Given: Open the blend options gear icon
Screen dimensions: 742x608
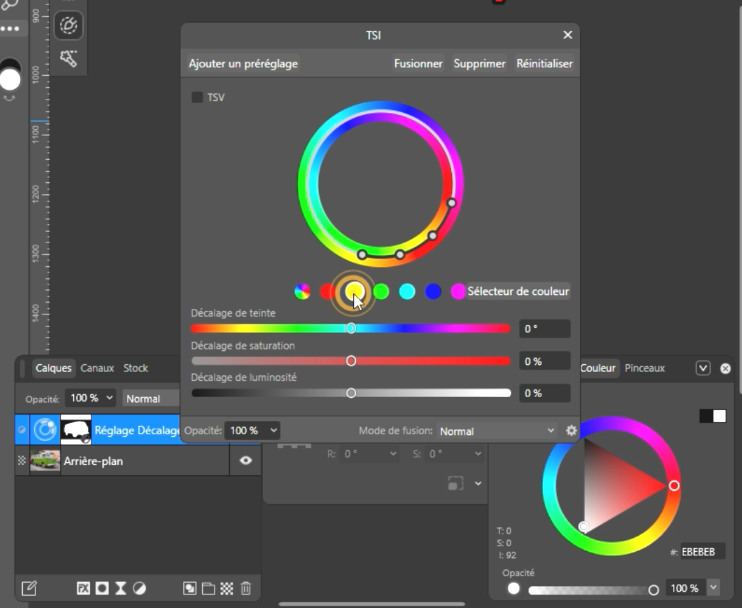Looking at the screenshot, I should pos(571,431).
